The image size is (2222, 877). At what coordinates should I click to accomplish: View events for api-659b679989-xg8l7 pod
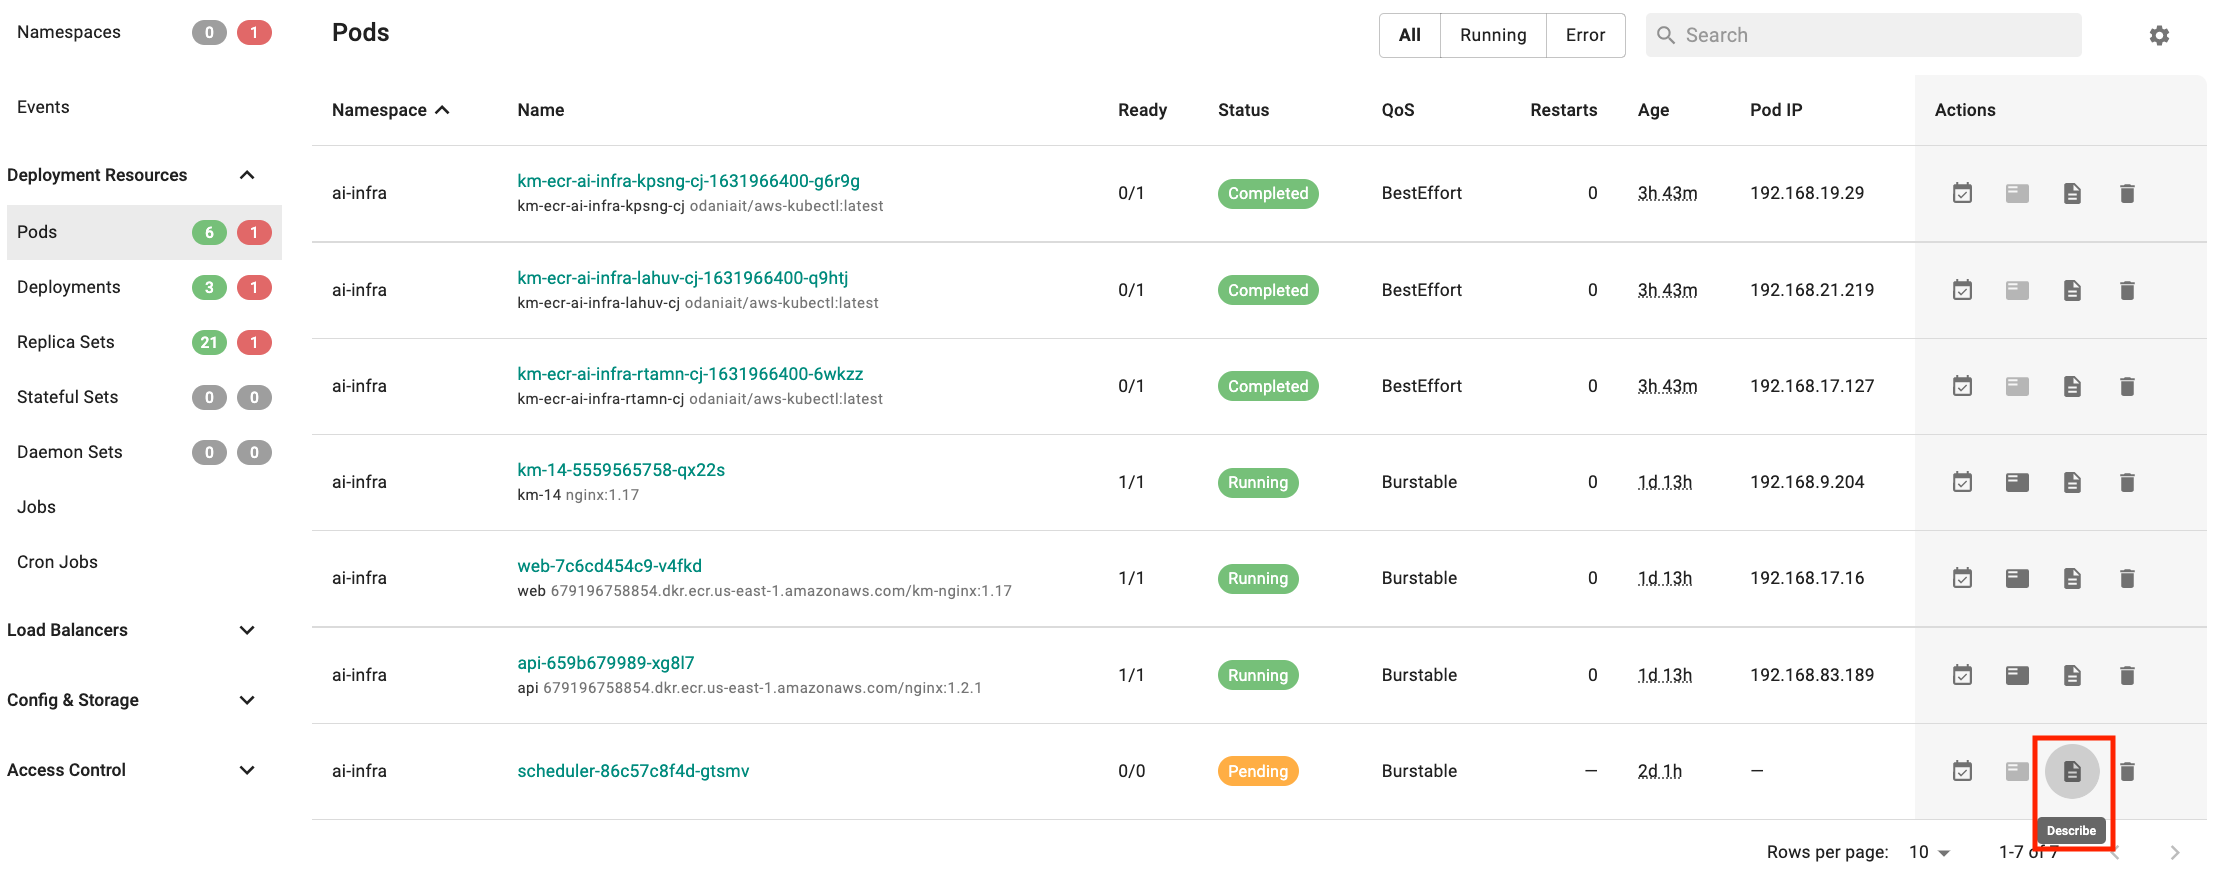point(1962,675)
